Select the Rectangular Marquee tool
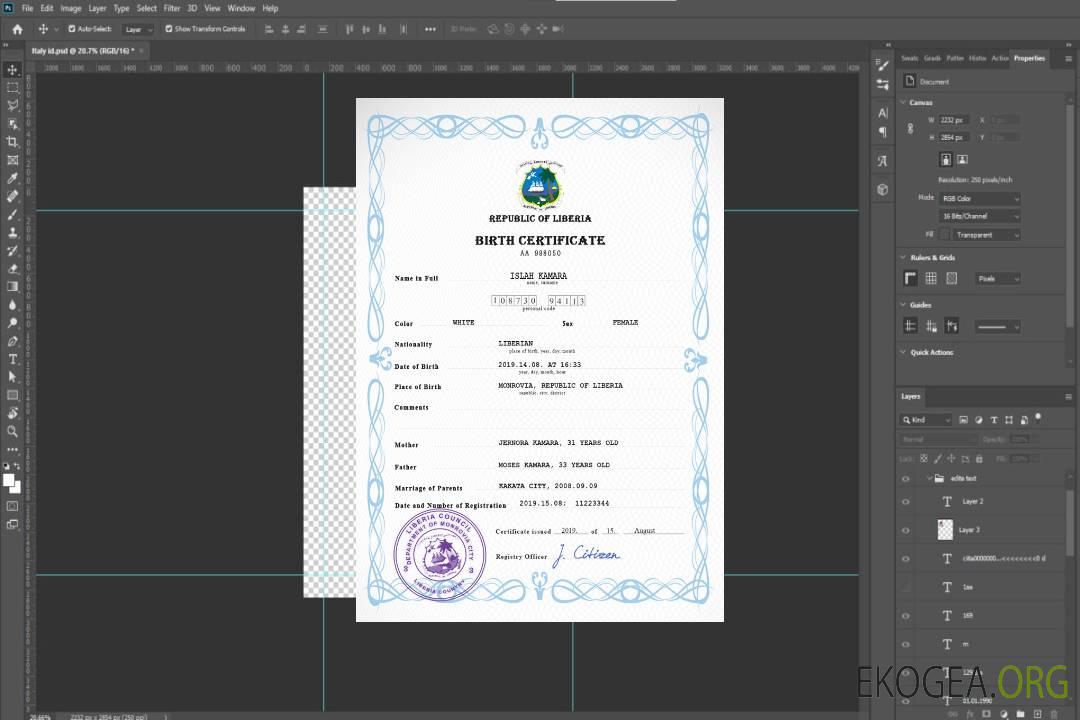1080x720 pixels. (x=12, y=88)
